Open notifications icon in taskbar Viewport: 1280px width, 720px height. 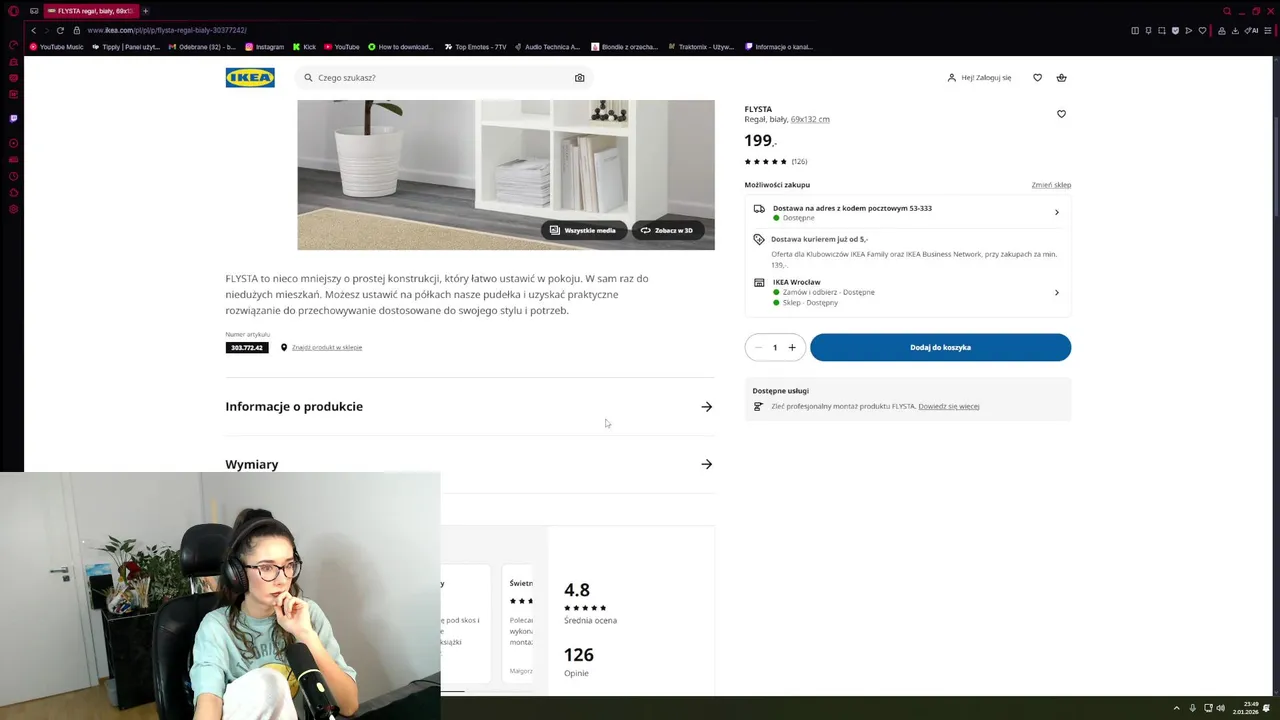point(1267,708)
